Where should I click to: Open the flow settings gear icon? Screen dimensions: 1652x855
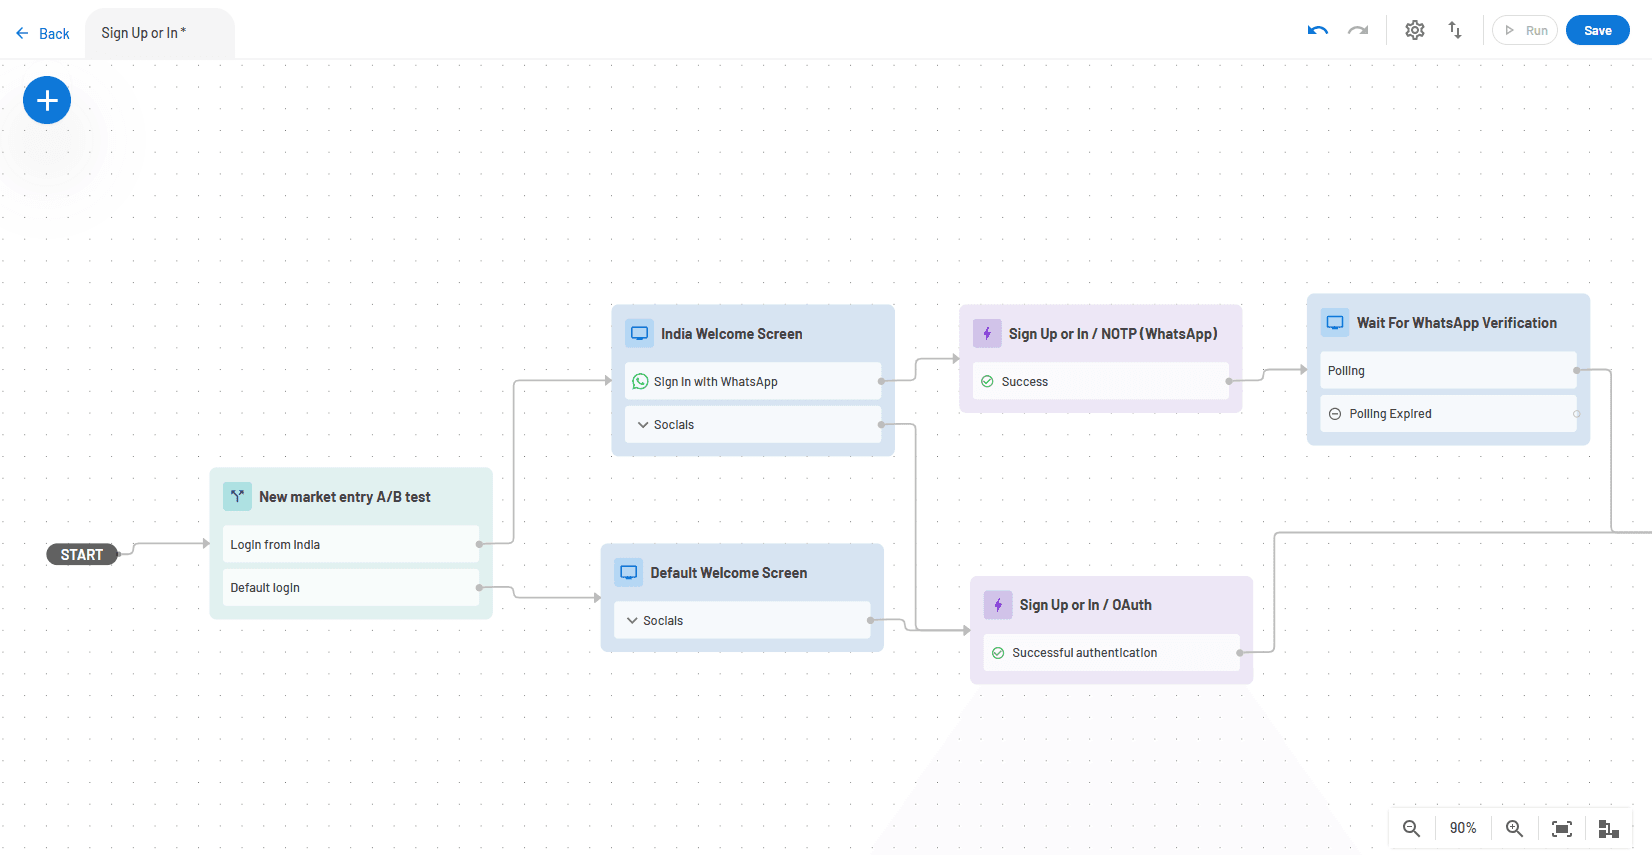[1415, 30]
